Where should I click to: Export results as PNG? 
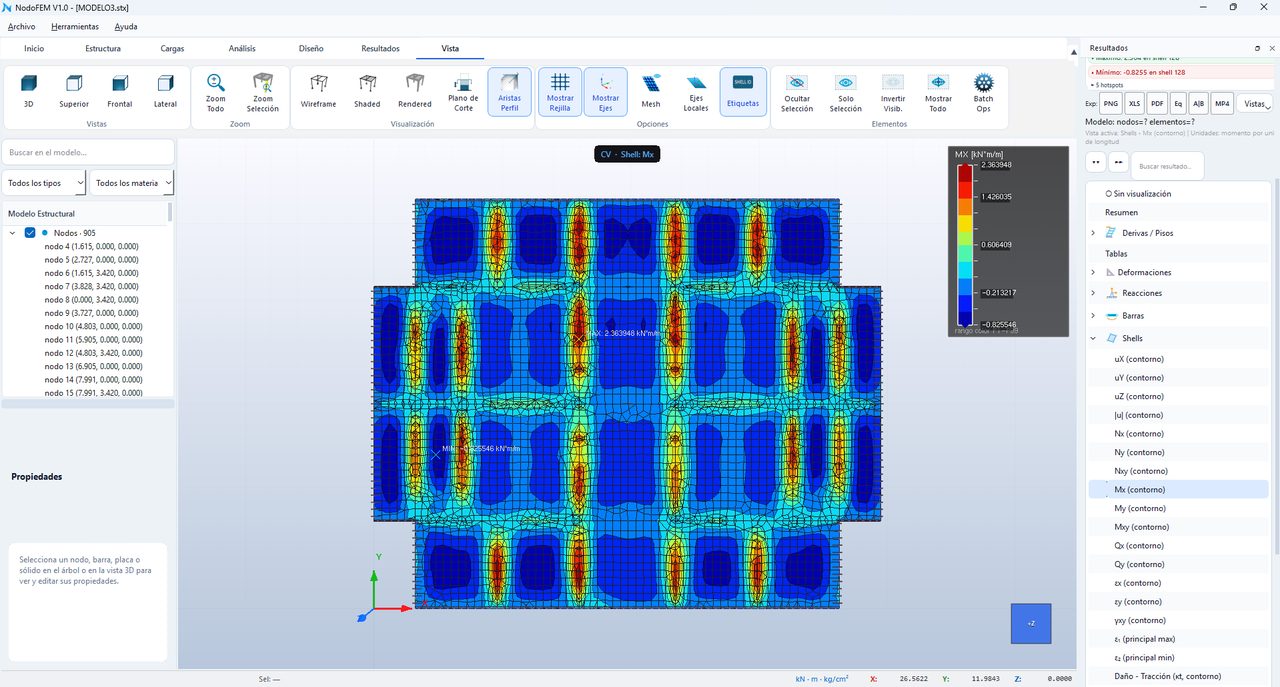click(x=1110, y=103)
